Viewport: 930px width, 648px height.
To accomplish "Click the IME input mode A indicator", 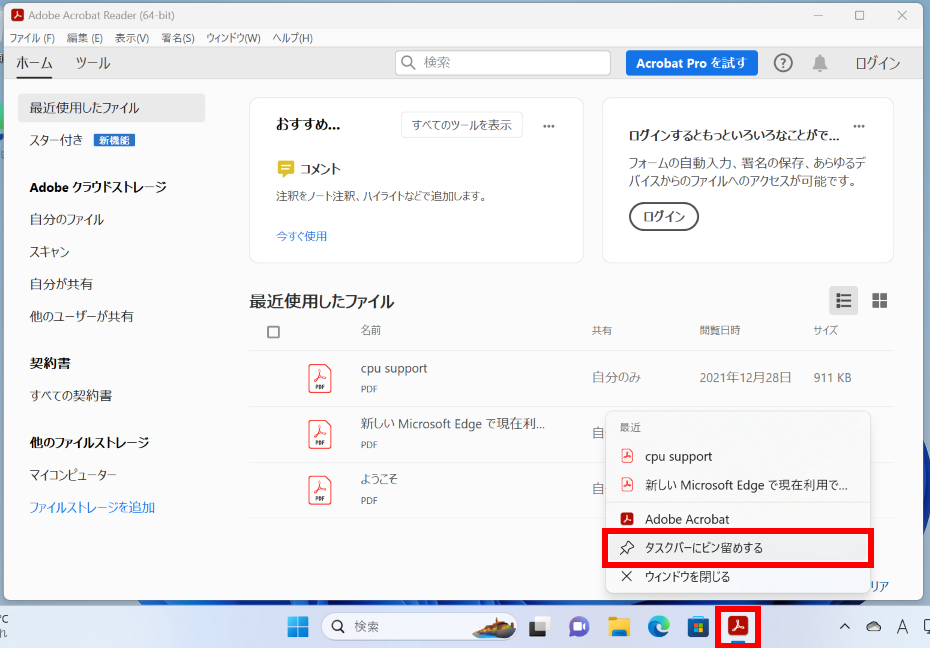I will pos(902,626).
